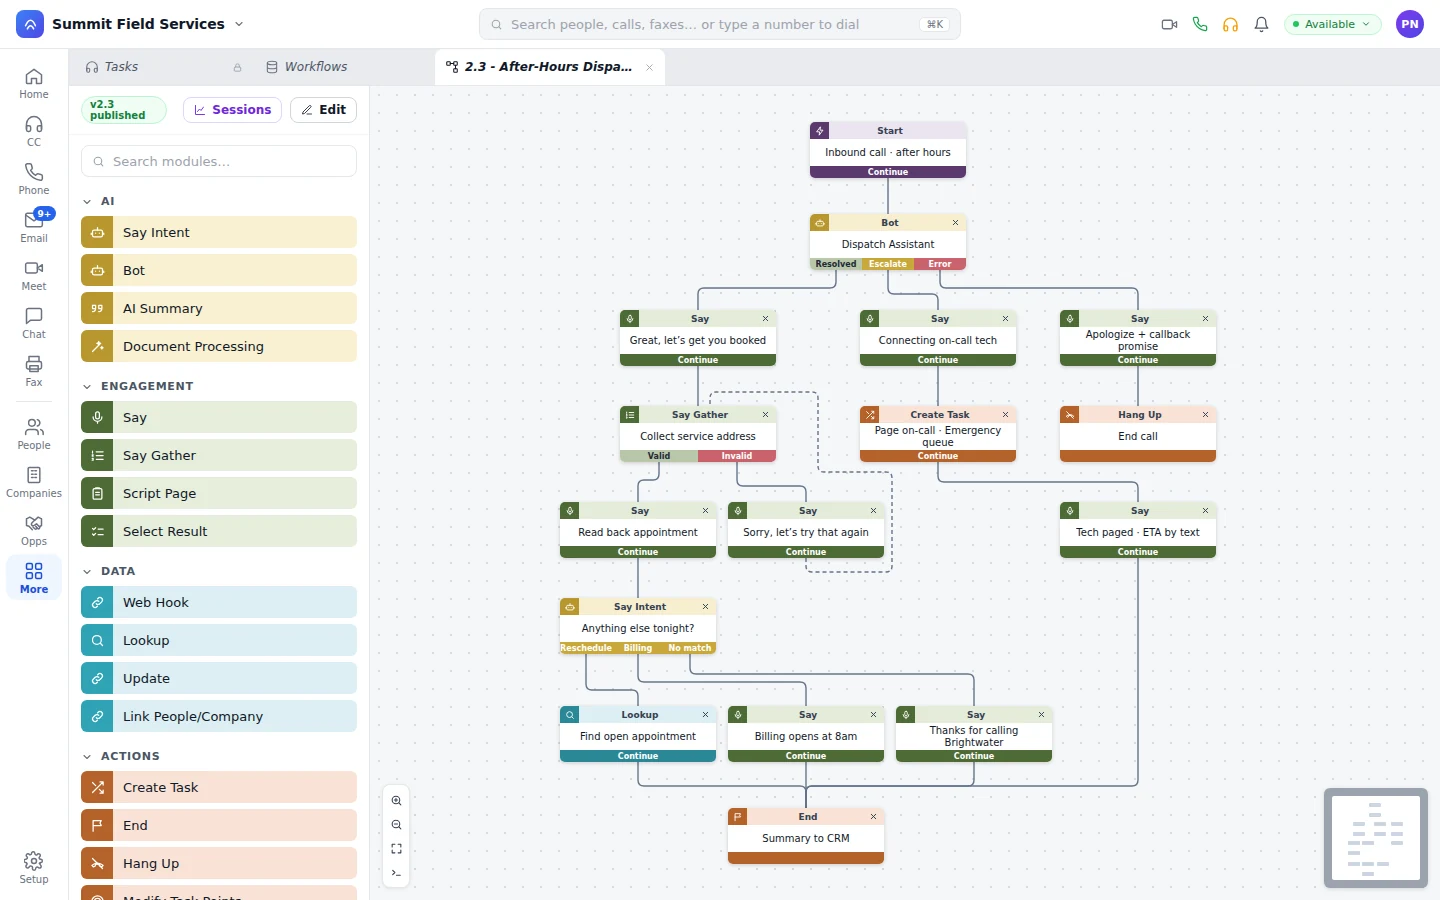Screen dimensions: 1440x900
Task: Click the Summit Field Services logo
Action: [x=30, y=24]
